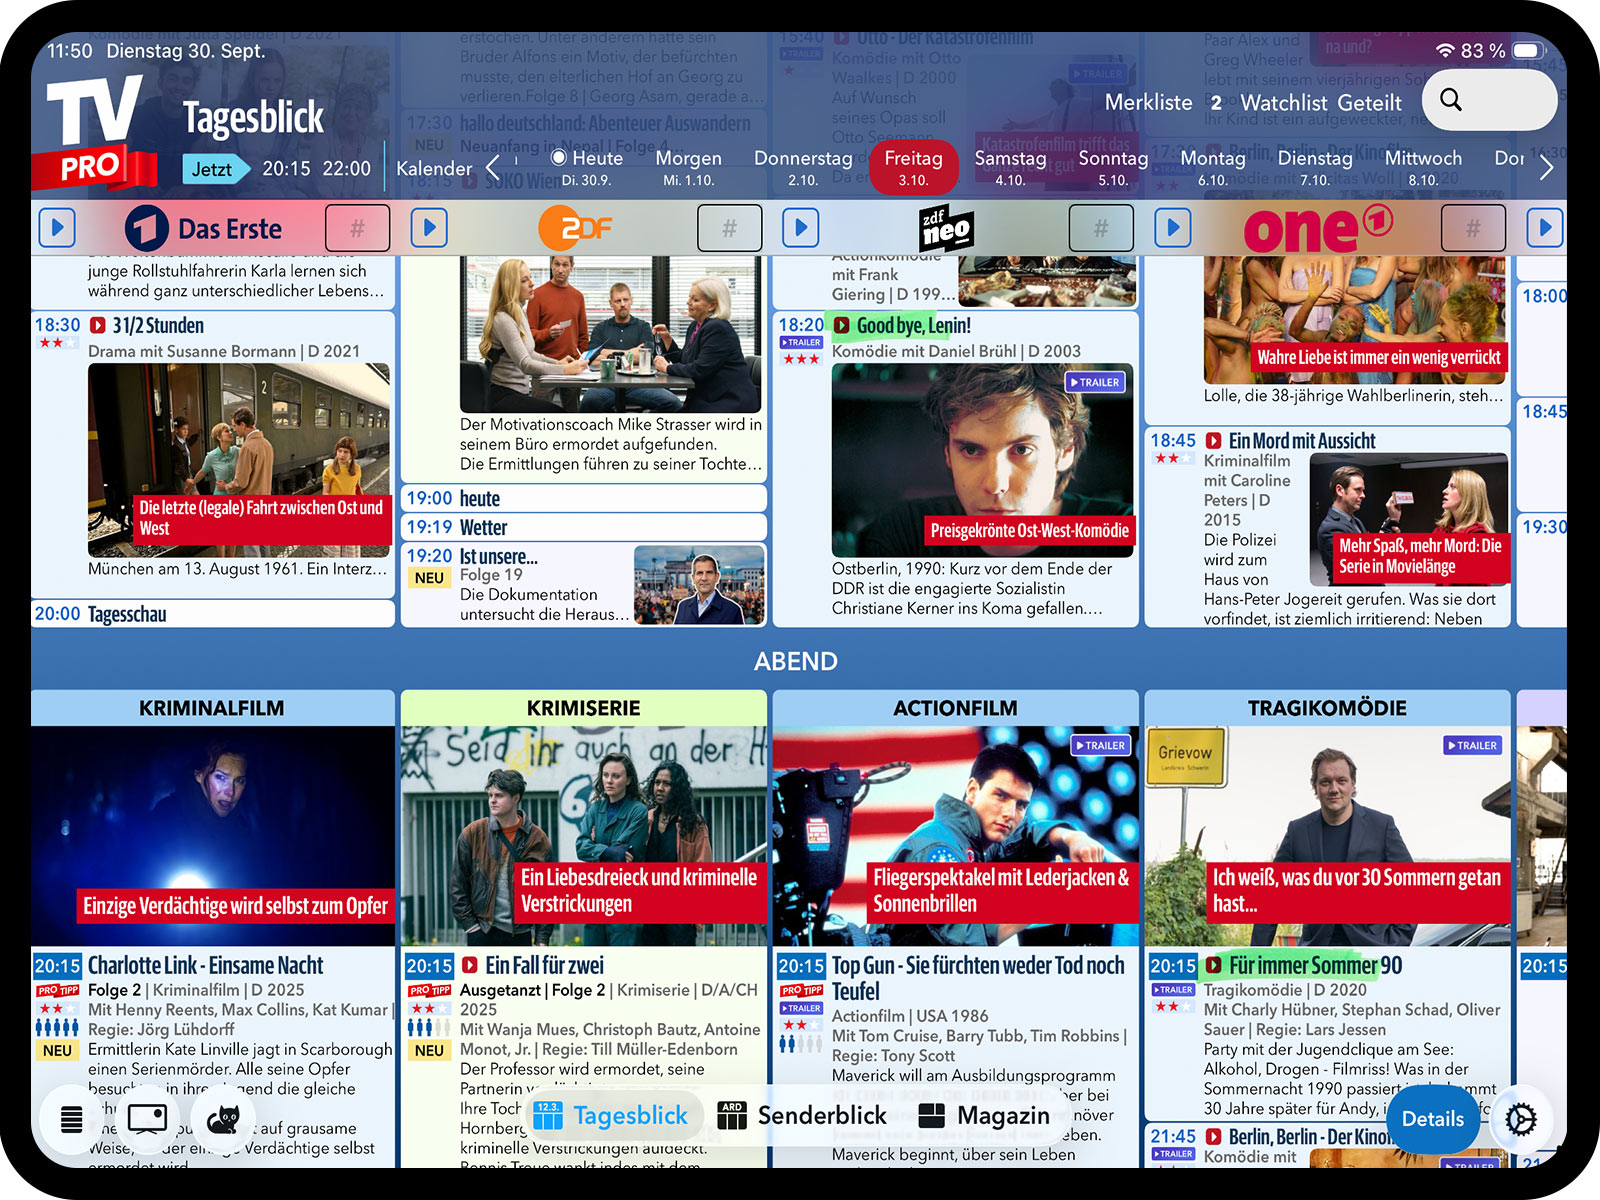Image resolution: width=1600 pixels, height=1200 pixels.
Task: Open the Top Gun movie thumbnail
Action: click(955, 835)
